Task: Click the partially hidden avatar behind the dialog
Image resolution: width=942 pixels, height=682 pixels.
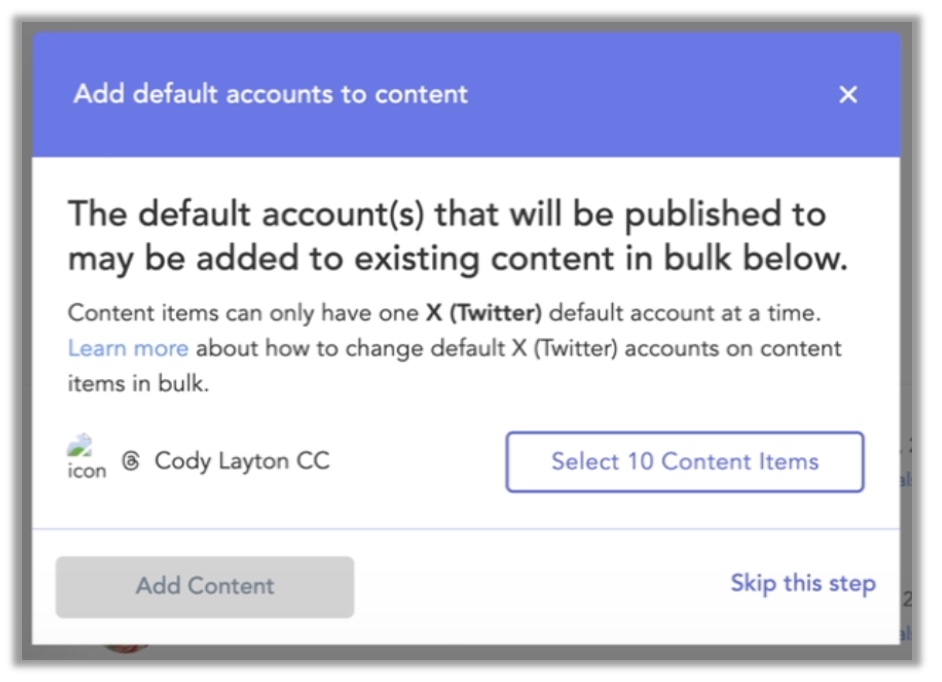Action: pyautogui.click(x=126, y=648)
